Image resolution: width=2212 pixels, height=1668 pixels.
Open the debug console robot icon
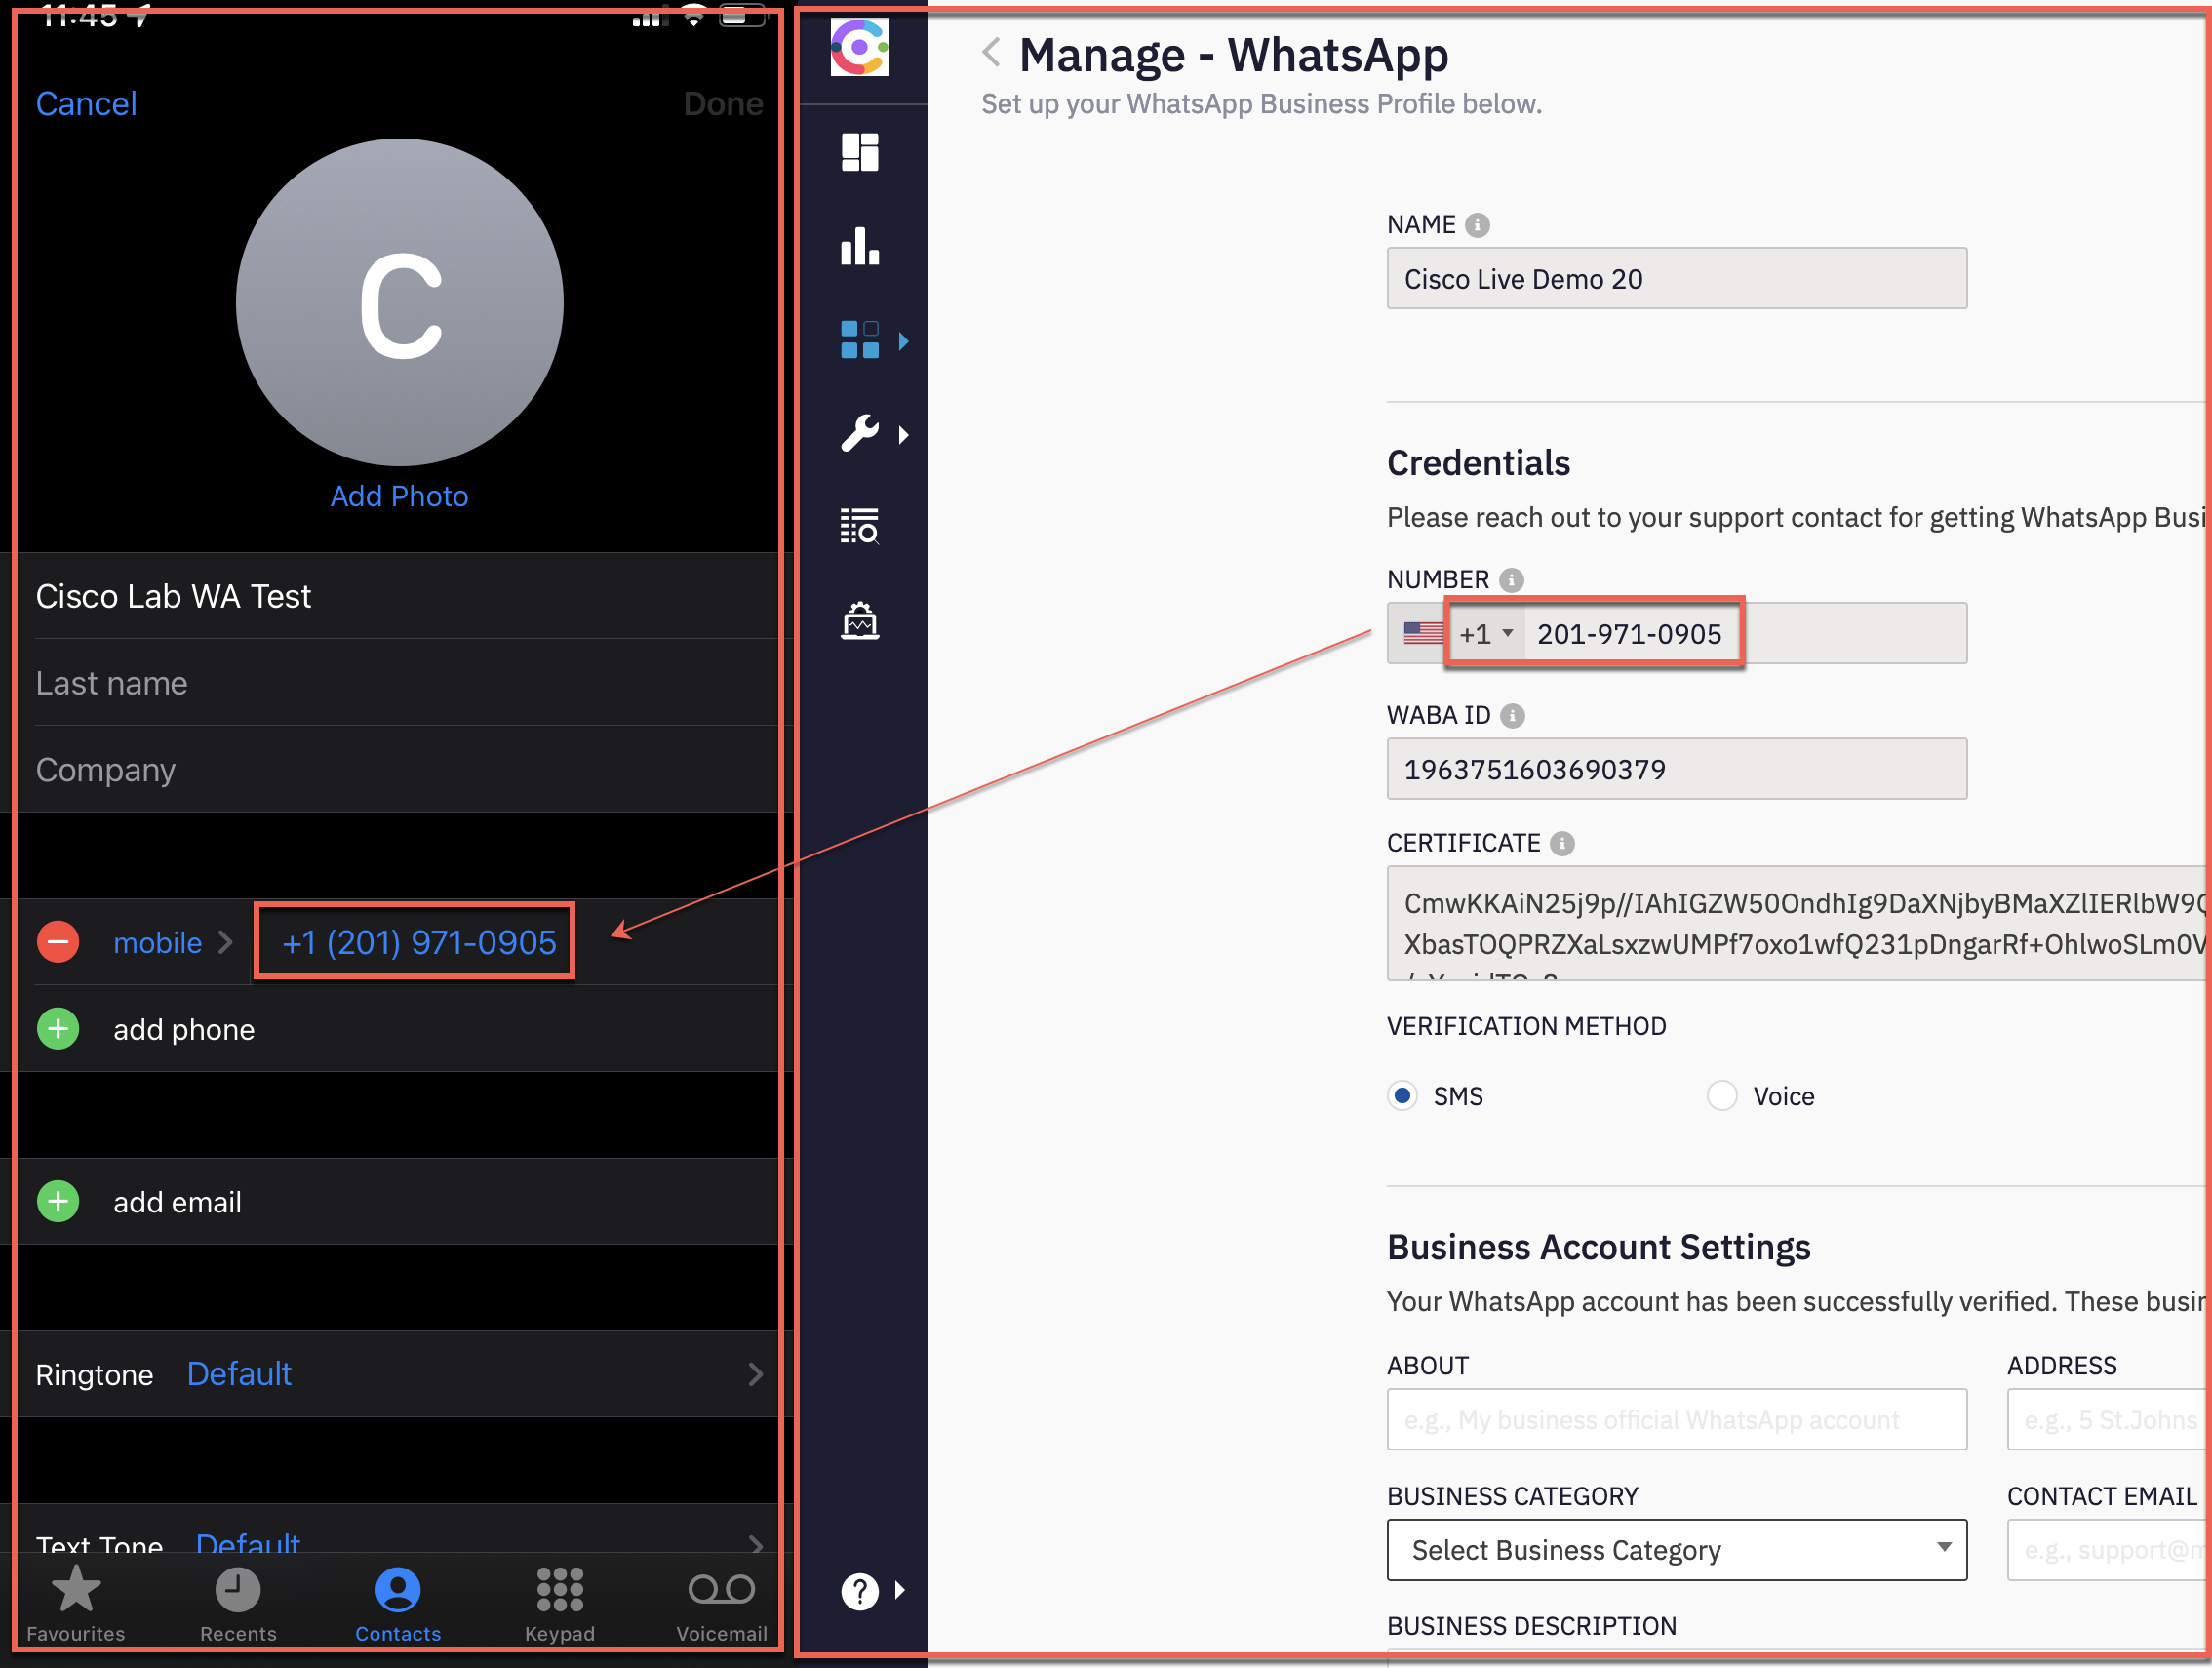859,620
